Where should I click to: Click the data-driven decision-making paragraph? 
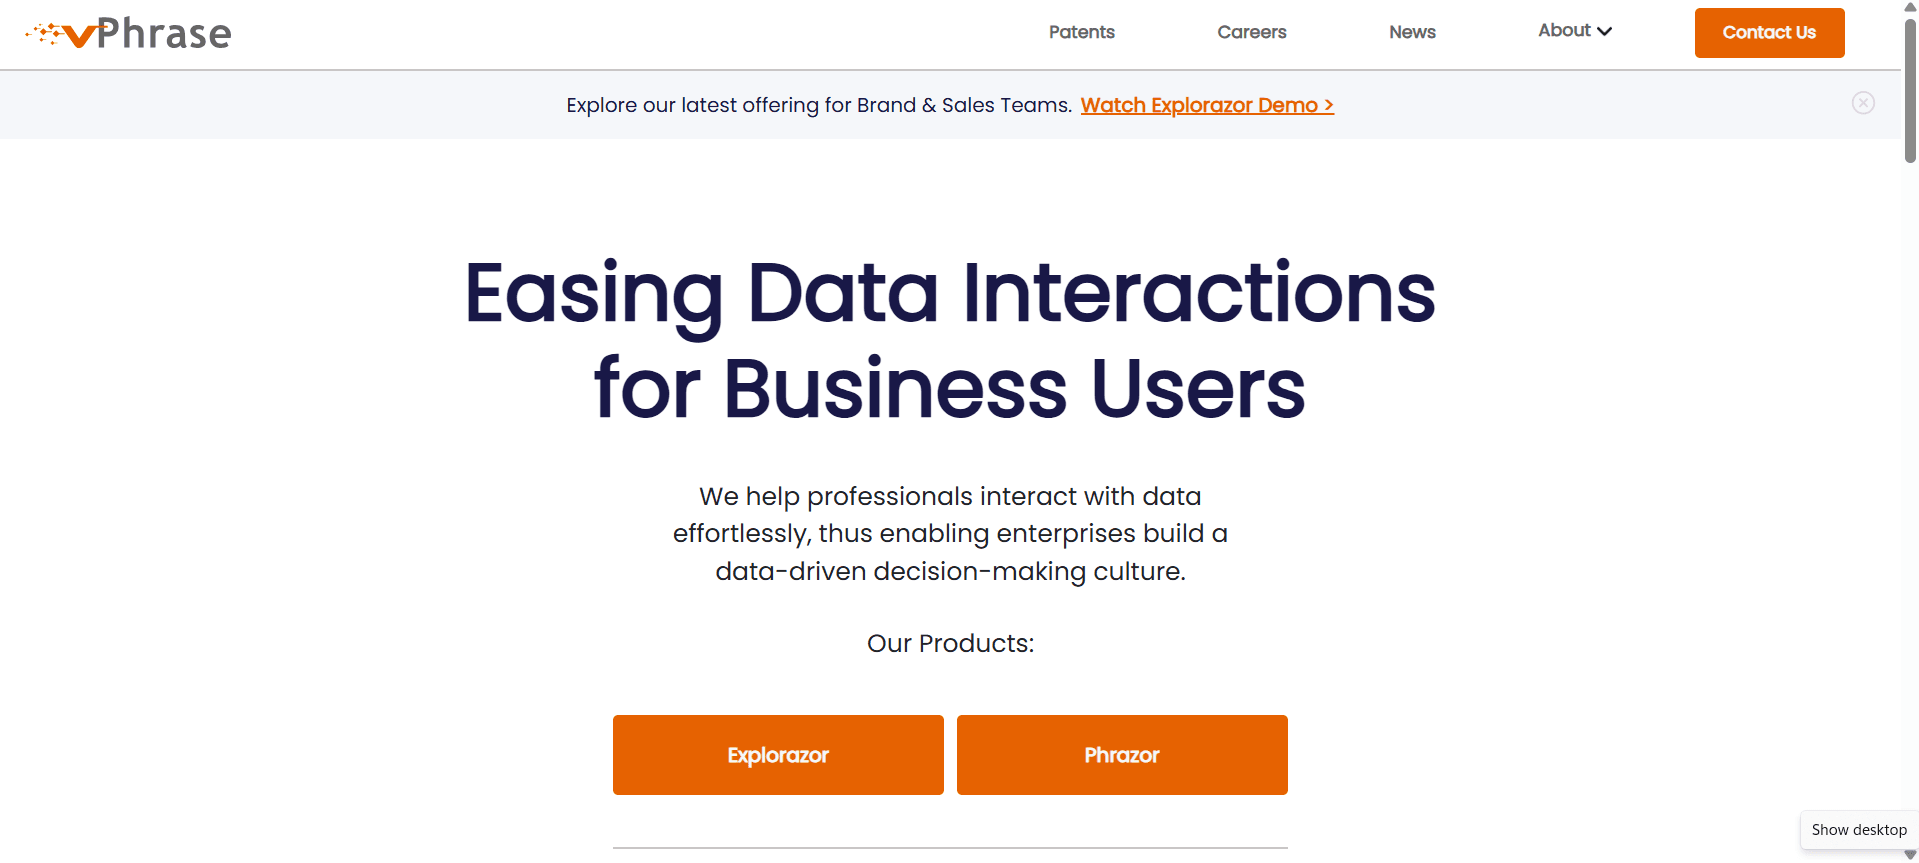pyautogui.click(x=950, y=534)
